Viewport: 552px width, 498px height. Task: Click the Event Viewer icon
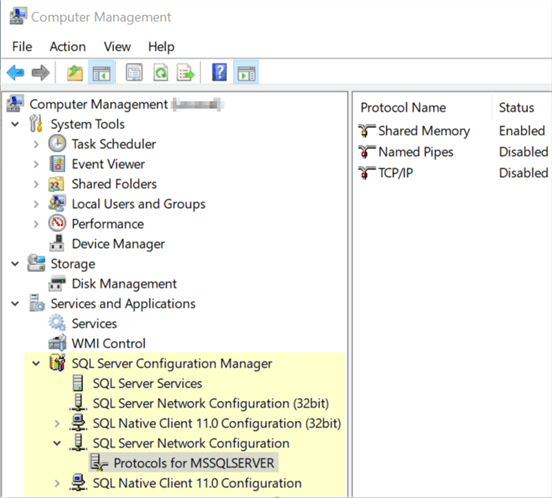[x=57, y=164]
